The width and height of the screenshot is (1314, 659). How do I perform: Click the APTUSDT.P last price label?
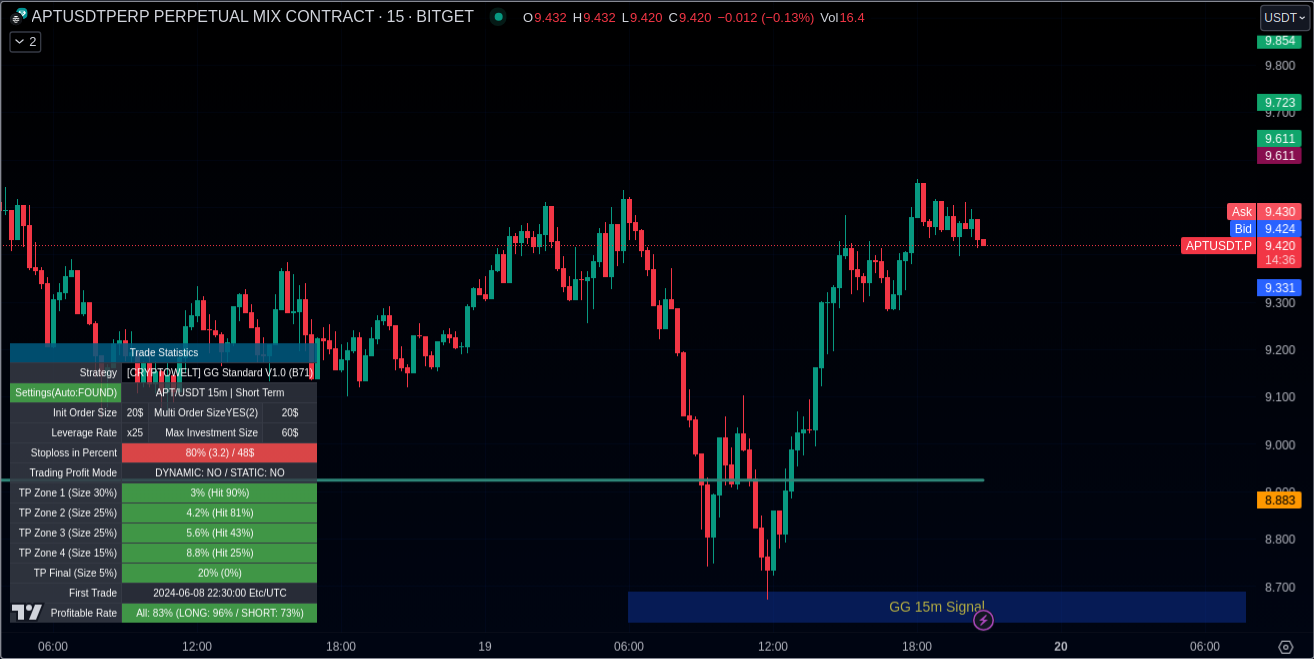pos(1218,246)
